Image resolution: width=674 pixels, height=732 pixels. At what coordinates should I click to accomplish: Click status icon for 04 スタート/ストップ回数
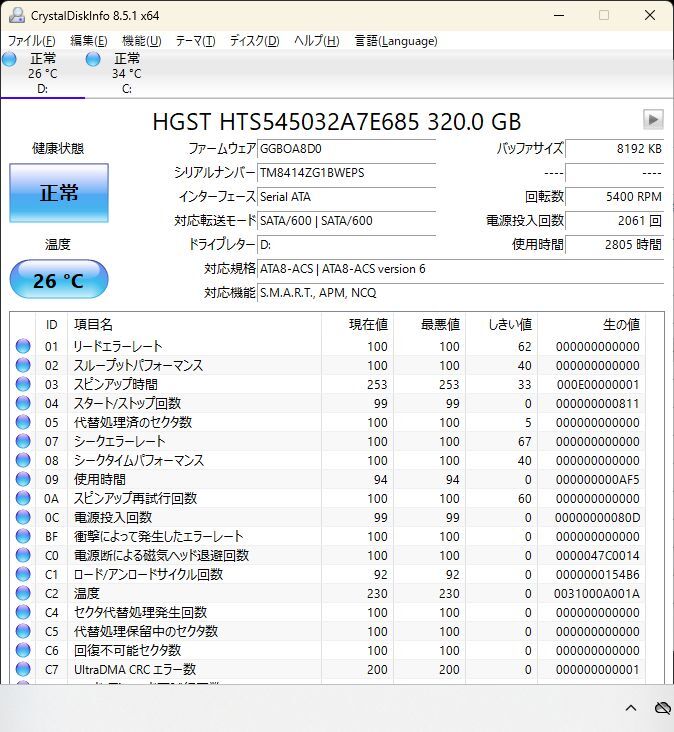(x=23, y=403)
